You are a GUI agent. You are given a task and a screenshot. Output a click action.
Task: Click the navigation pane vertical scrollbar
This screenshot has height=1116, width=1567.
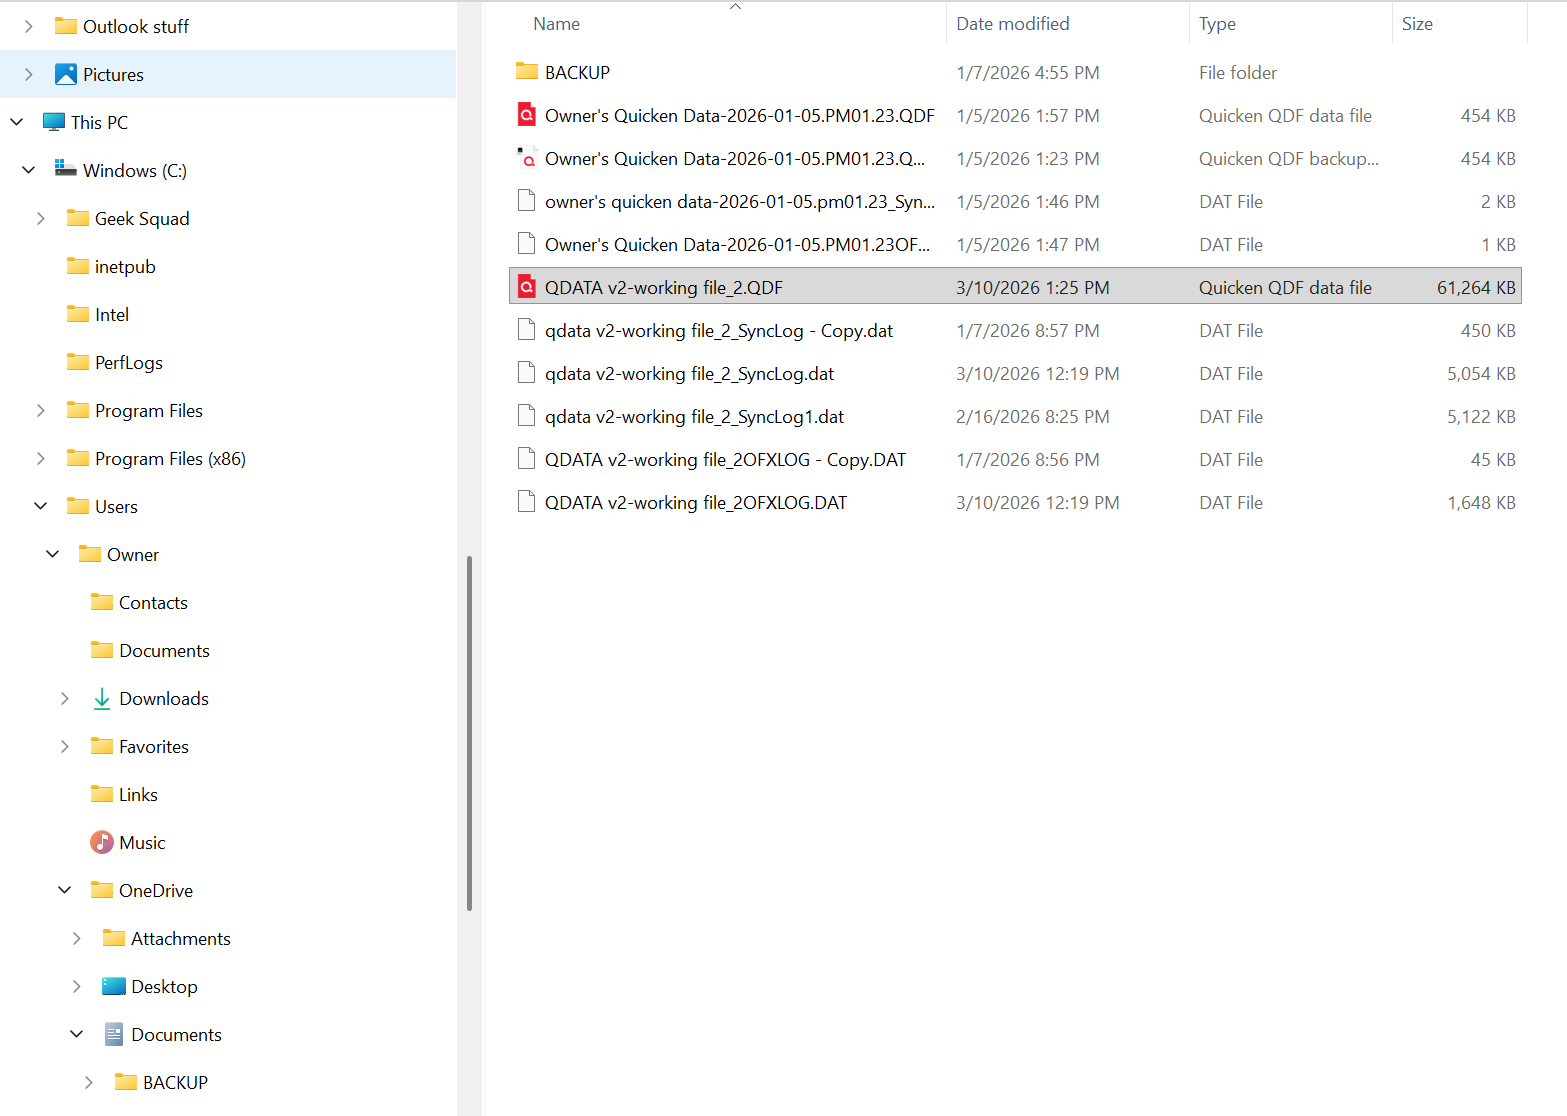pyautogui.click(x=469, y=733)
